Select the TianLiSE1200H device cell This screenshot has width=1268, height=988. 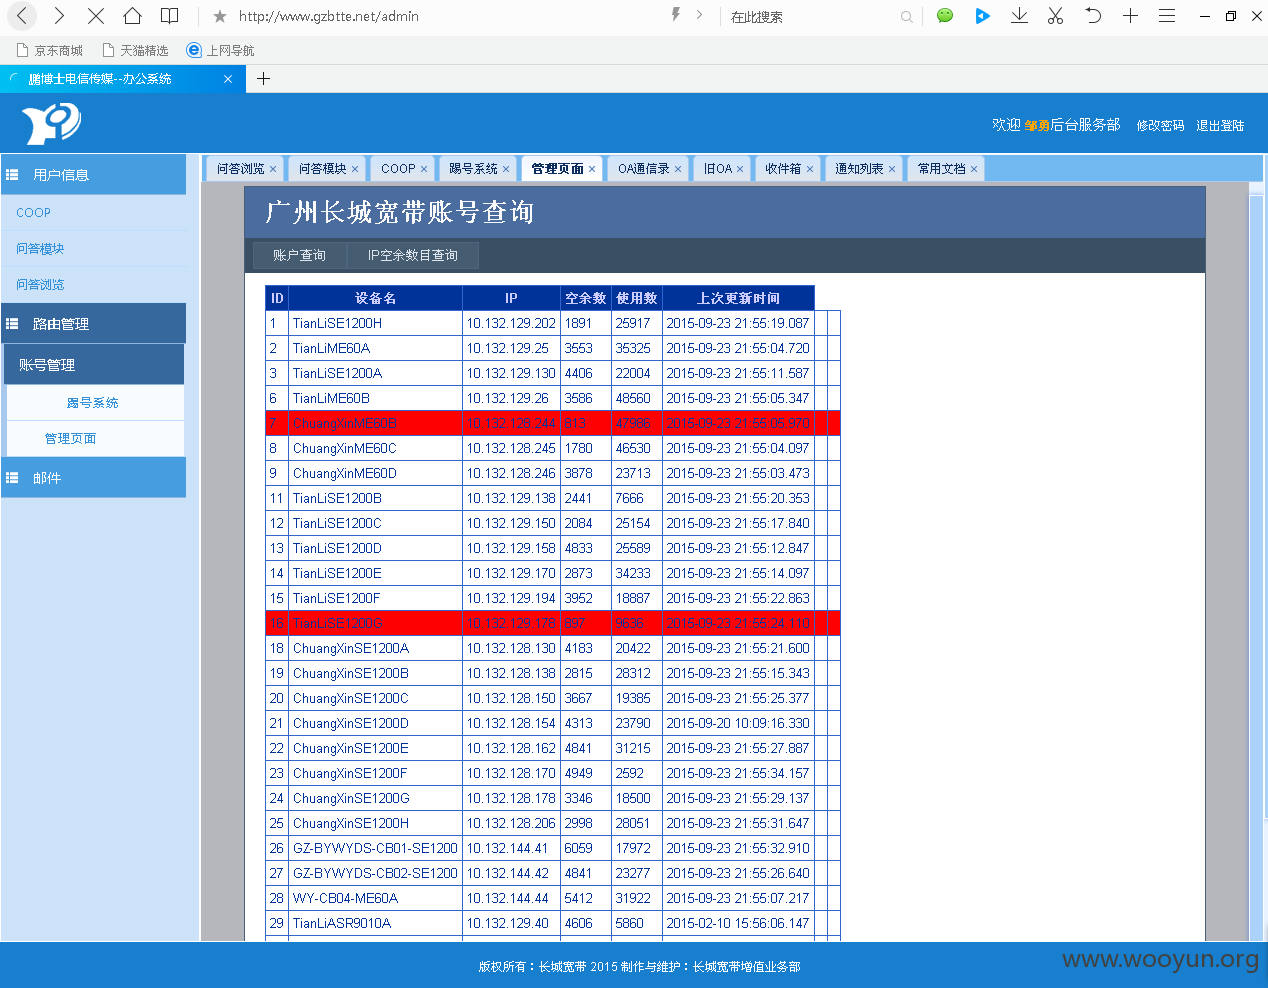pyautogui.click(x=375, y=323)
